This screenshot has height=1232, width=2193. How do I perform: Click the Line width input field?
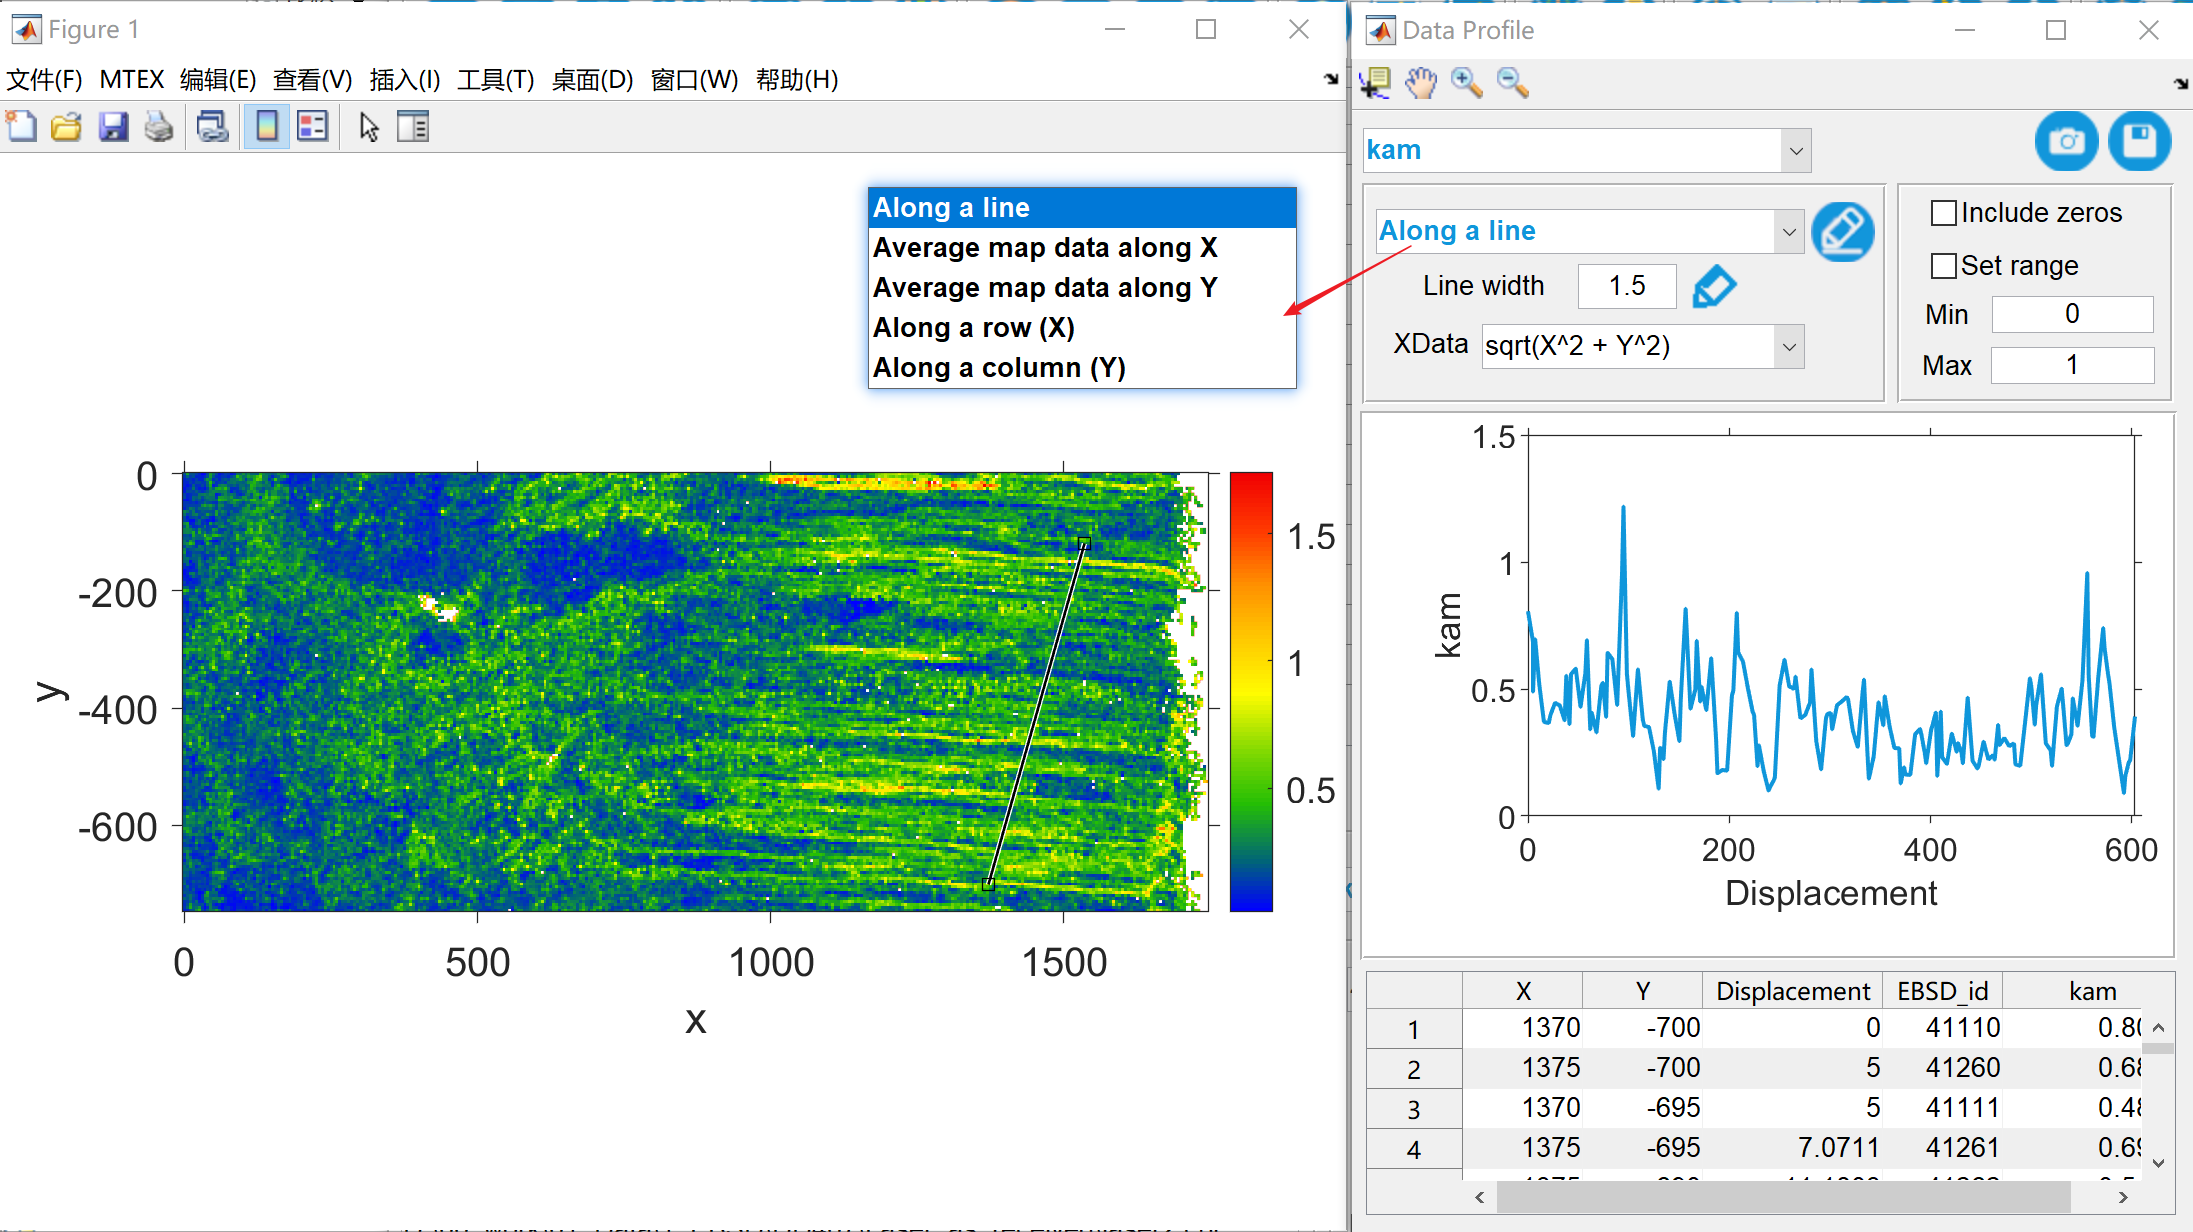(x=1626, y=286)
